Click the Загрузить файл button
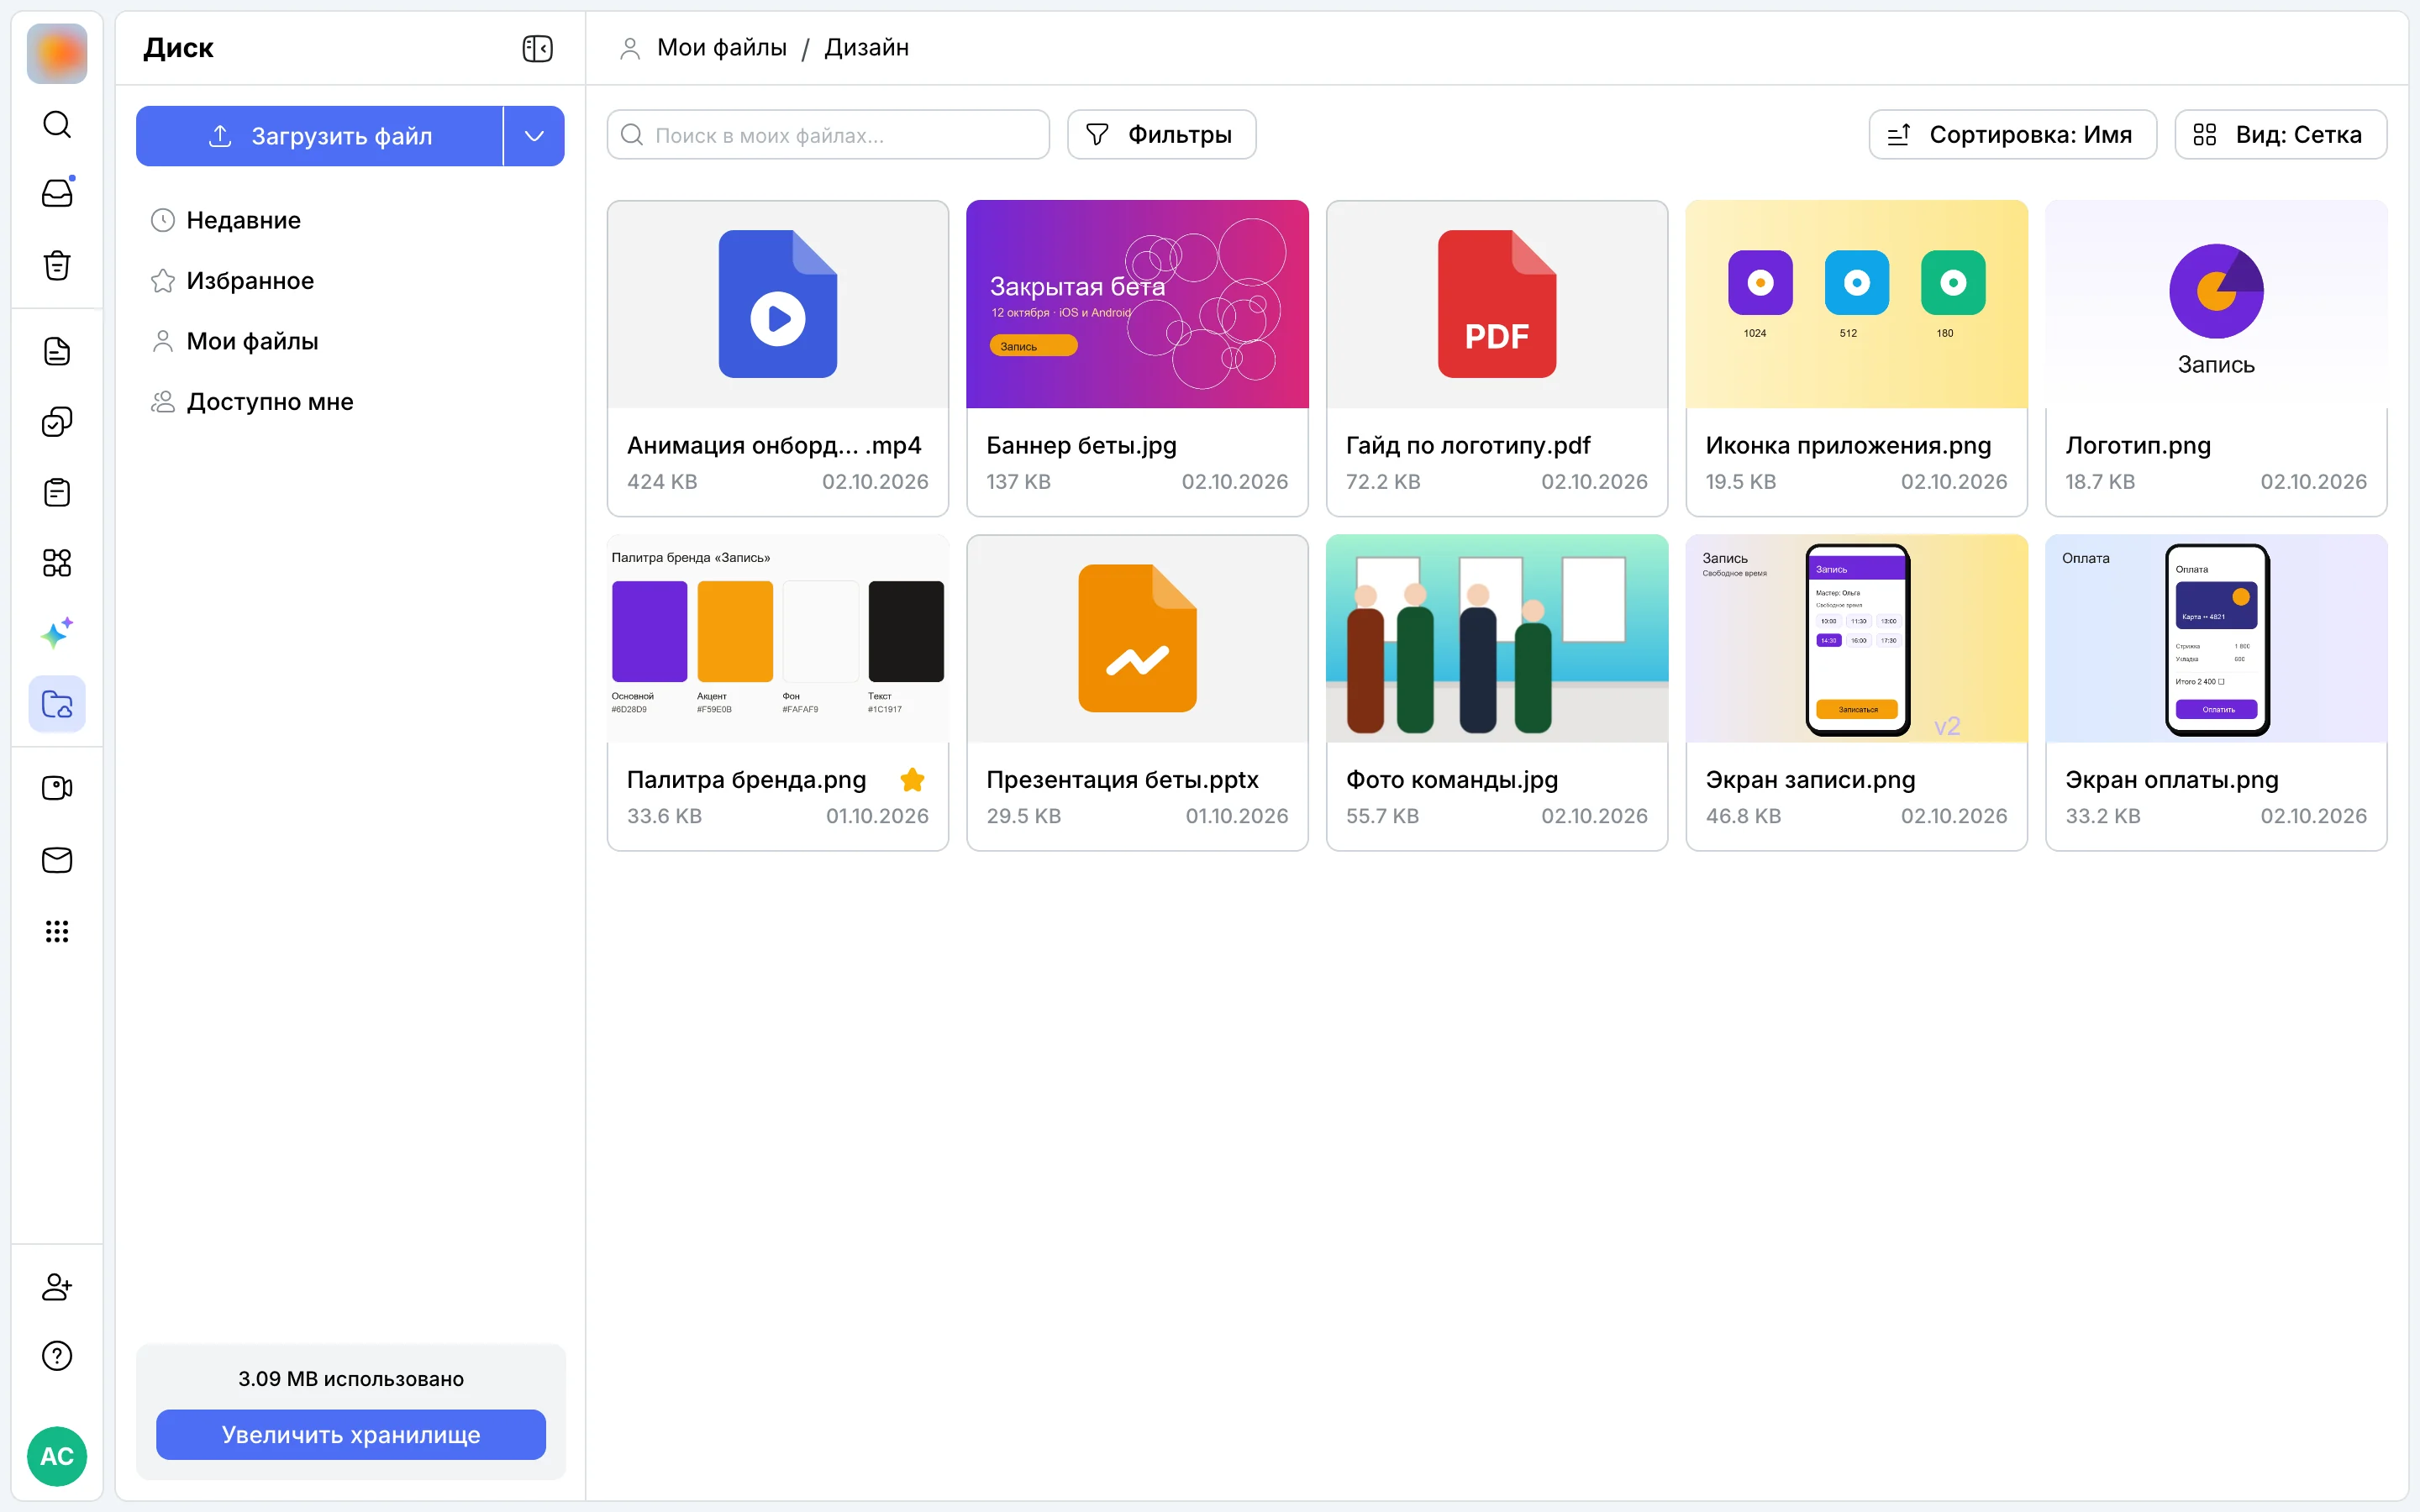Image resolution: width=2420 pixels, height=1512 pixels. coord(320,136)
